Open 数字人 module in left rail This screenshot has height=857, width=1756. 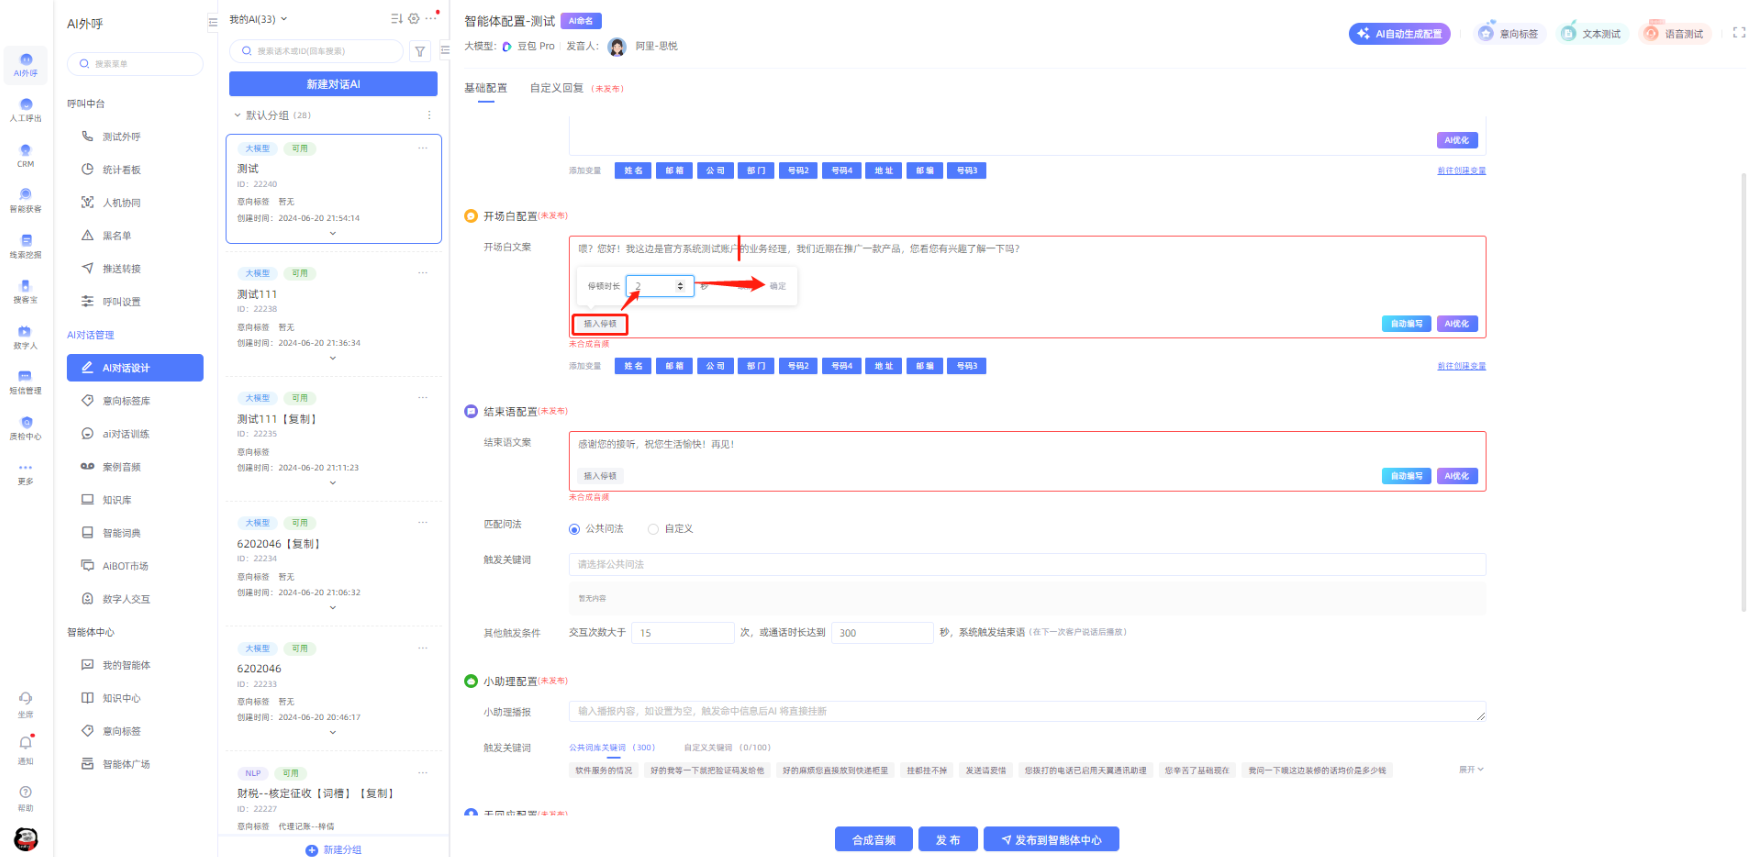[25, 336]
